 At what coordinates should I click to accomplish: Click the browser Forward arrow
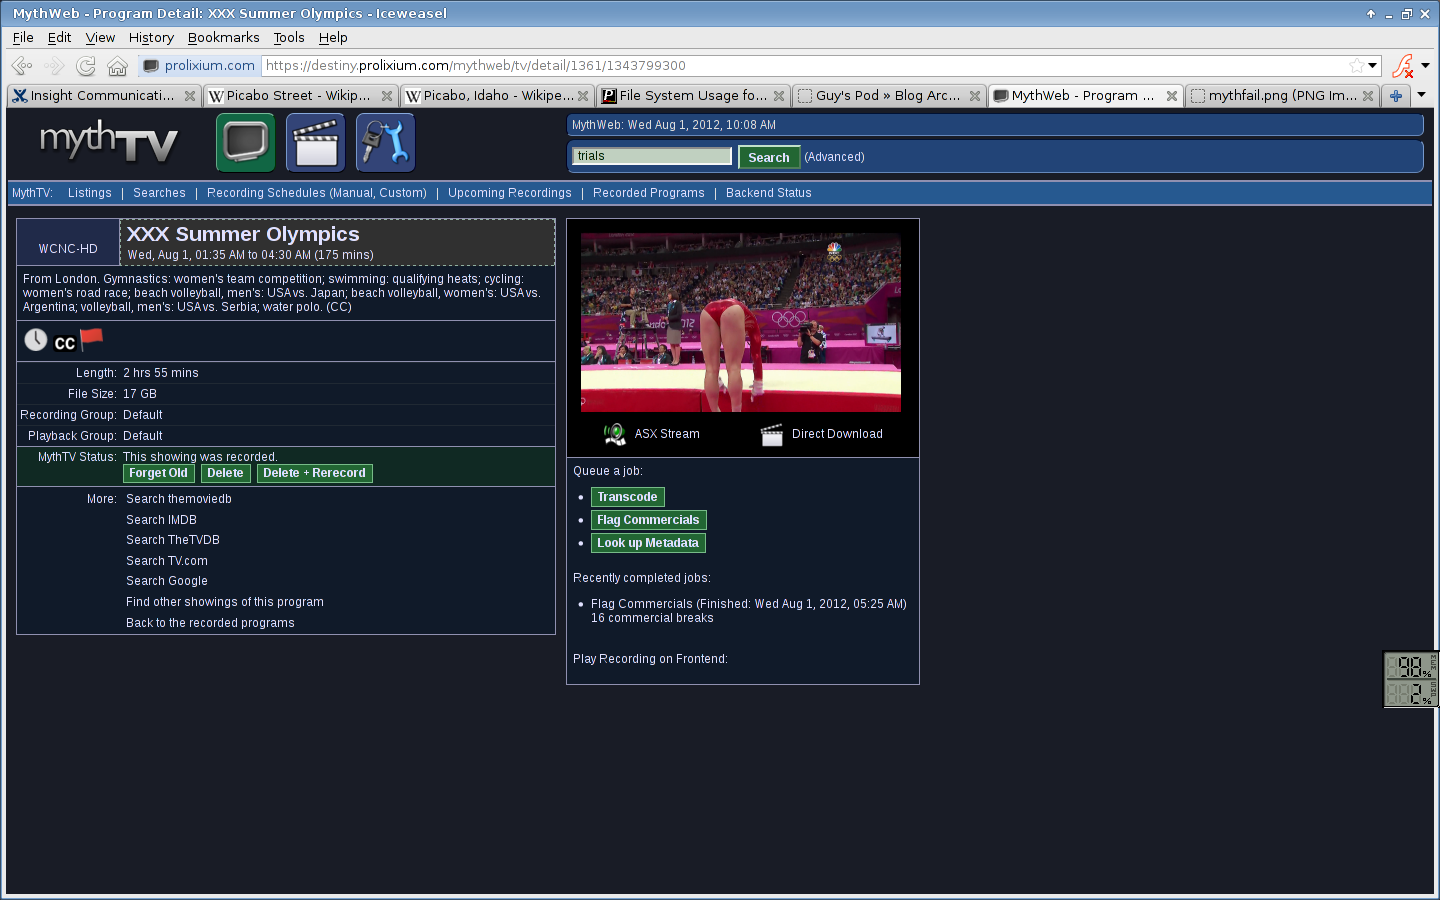54,66
